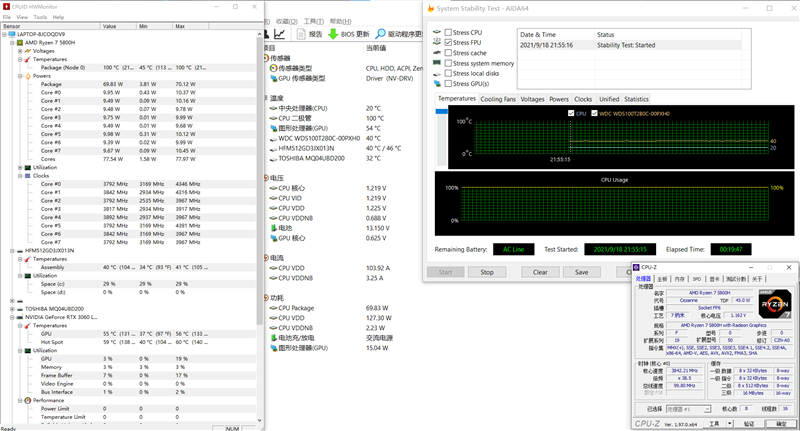This screenshot has width=800, height=431.
Task: Click the Voltages lightning icon in HWMonitor
Action: [x=28, y=51]
